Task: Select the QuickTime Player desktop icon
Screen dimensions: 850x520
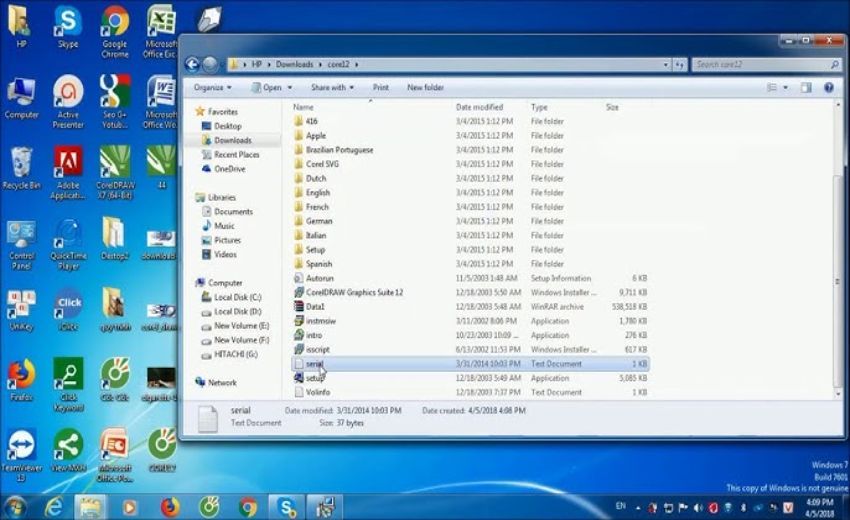Action: coord(68,245)
